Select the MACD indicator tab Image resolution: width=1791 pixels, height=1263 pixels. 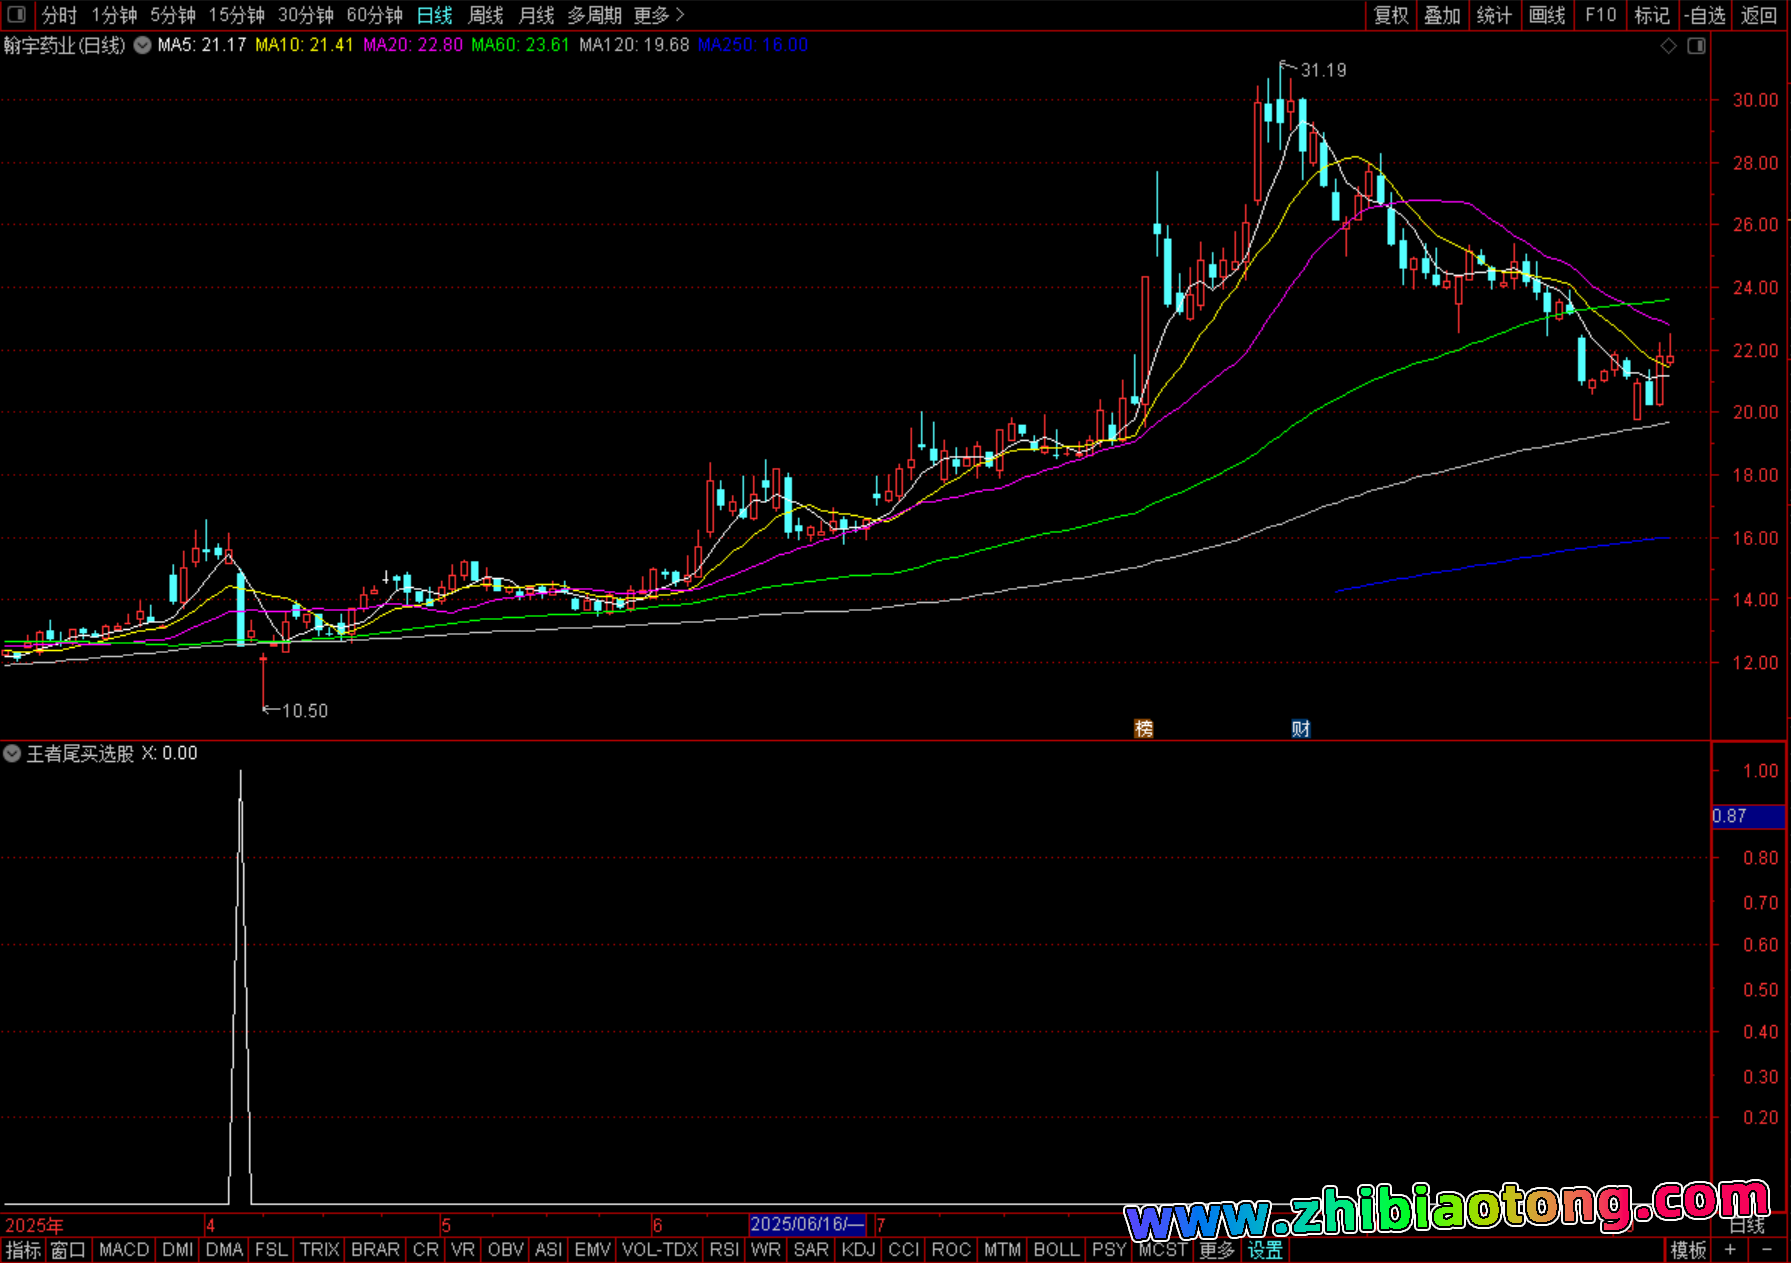coord(124,1250)
